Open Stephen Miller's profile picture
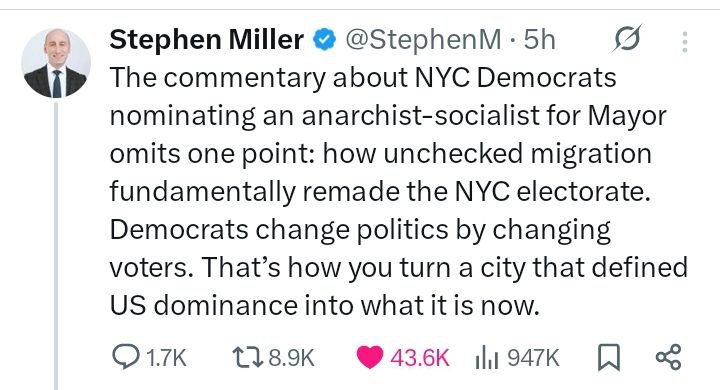The width and height of the screenshot is (720, 390). point(56,63)
